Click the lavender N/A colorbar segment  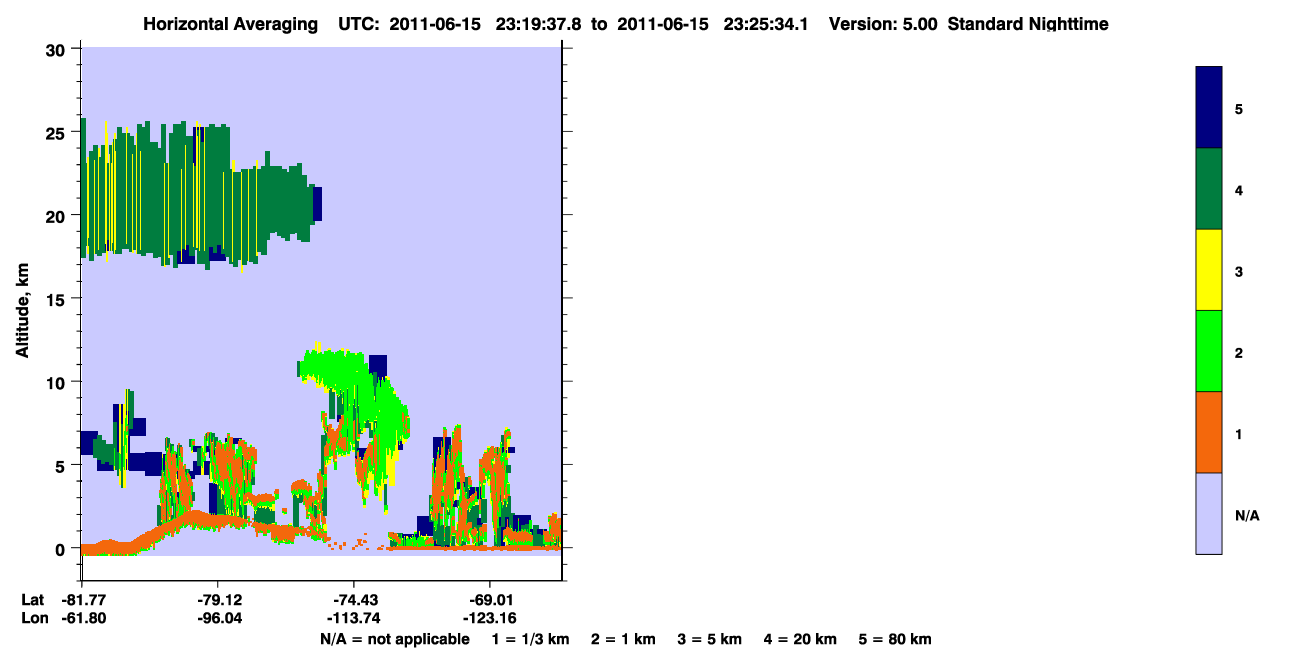[1209, 513]
